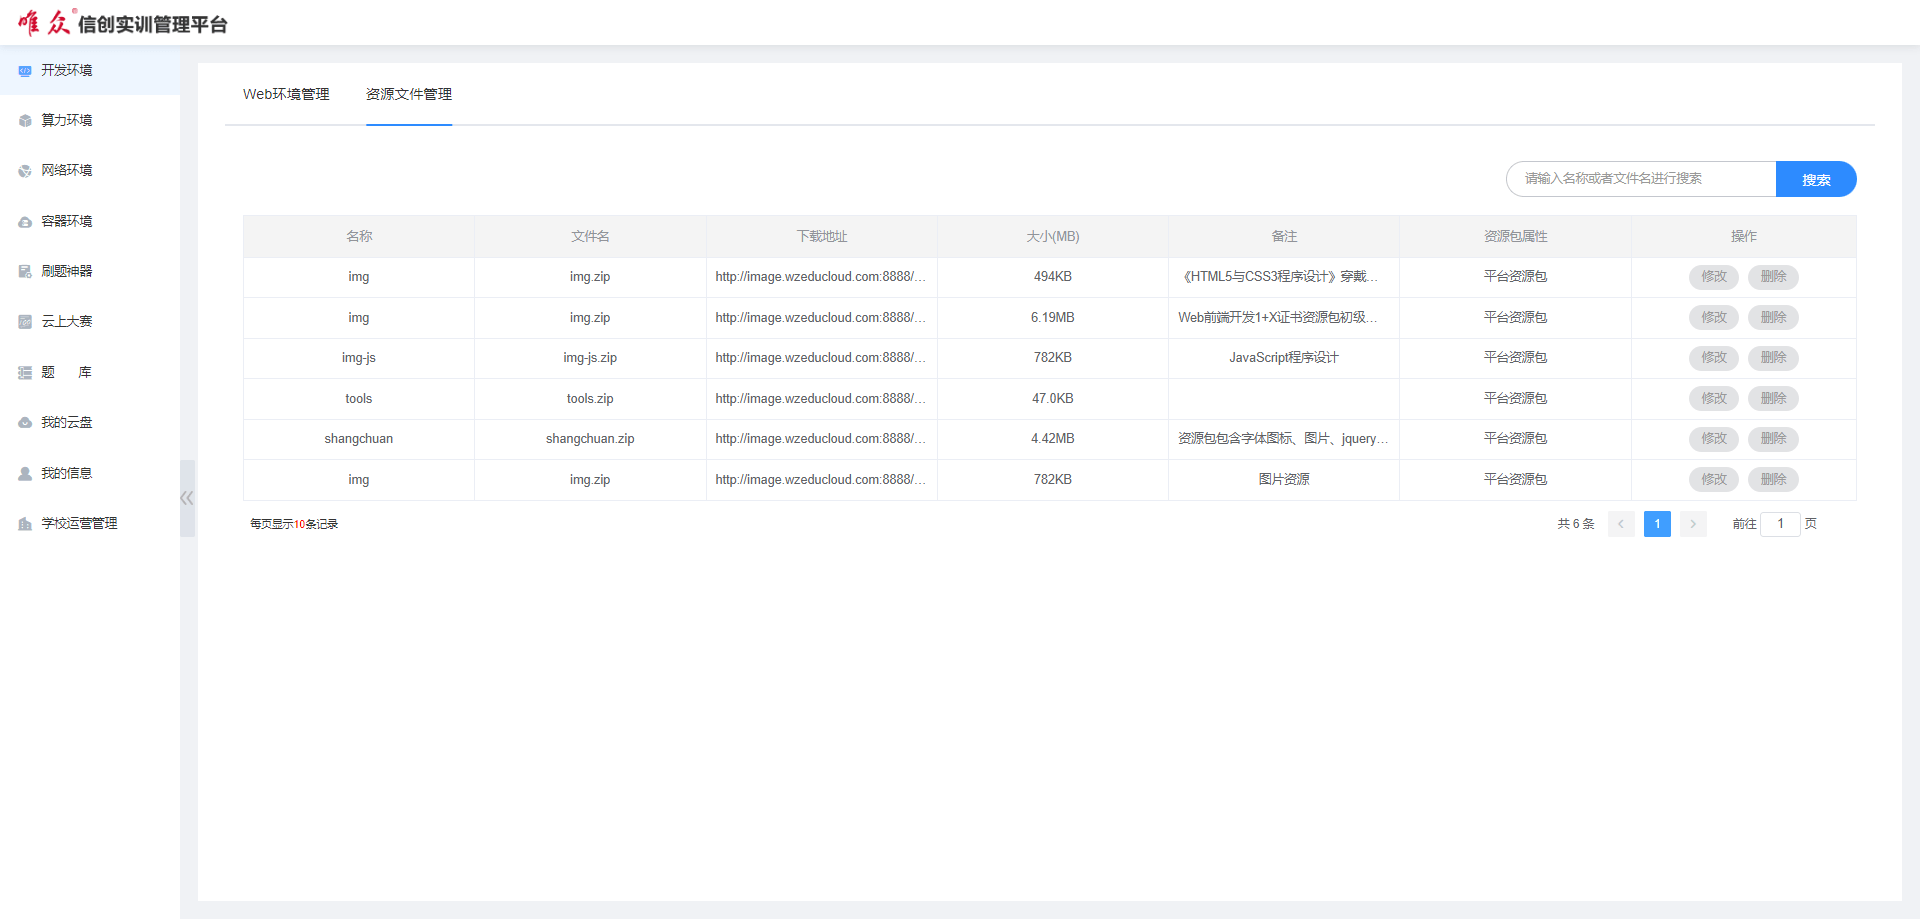Click the 网络环境 sidebar icon
The height and width of the screenshot is (919, 1920).
tap(25, 171)
